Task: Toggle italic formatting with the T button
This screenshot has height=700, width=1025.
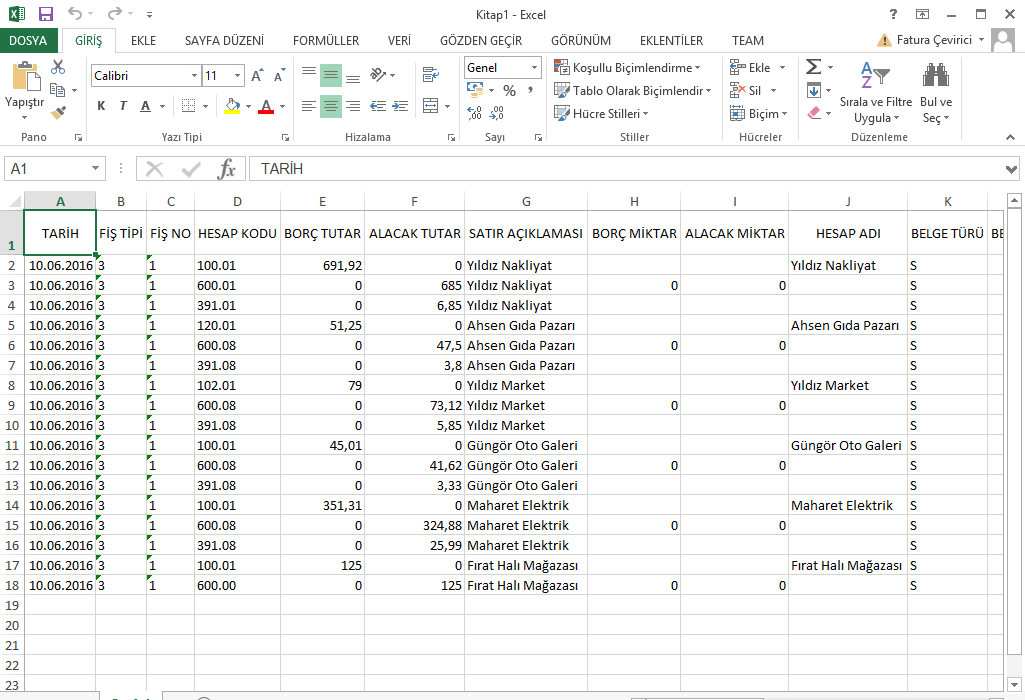Action: [x=123, y=106]
